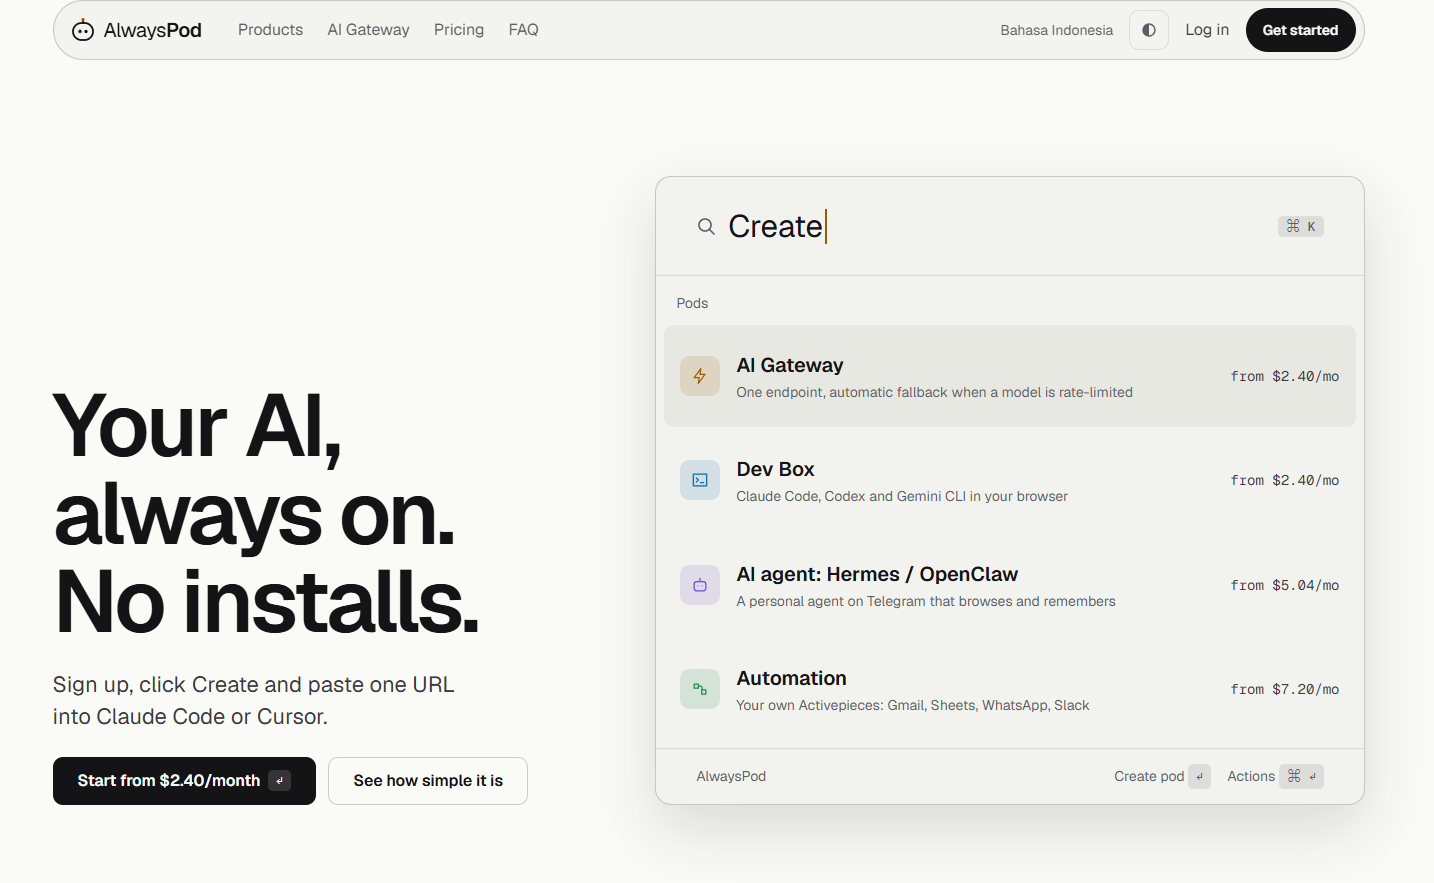
Task: Click the Automation workflow icon
Action: pyautogui.click(x=700, y=689)
